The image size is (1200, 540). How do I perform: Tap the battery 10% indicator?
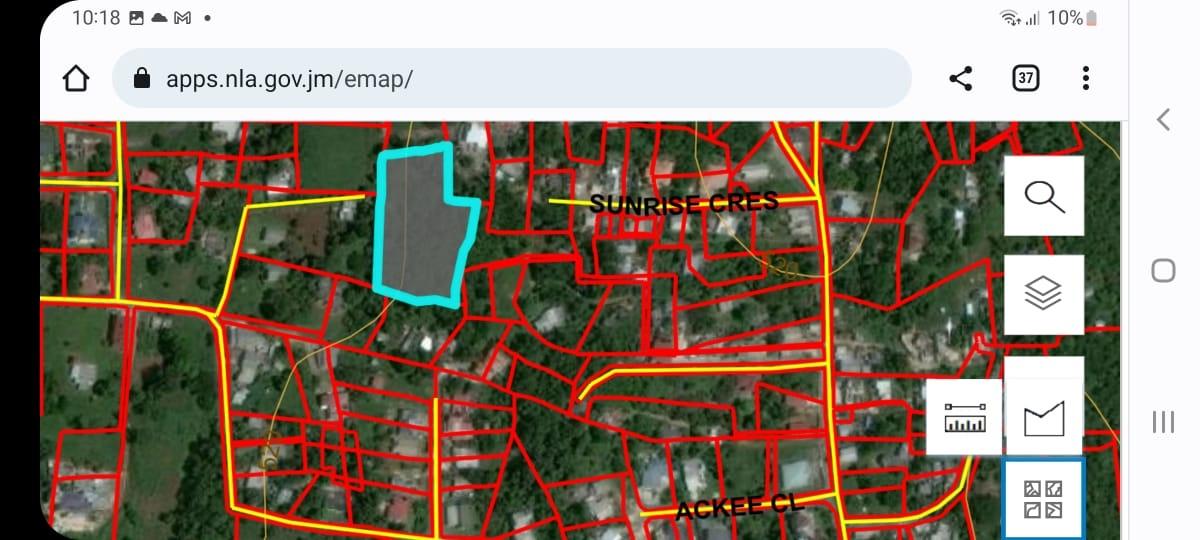(x=1072, y=18)
